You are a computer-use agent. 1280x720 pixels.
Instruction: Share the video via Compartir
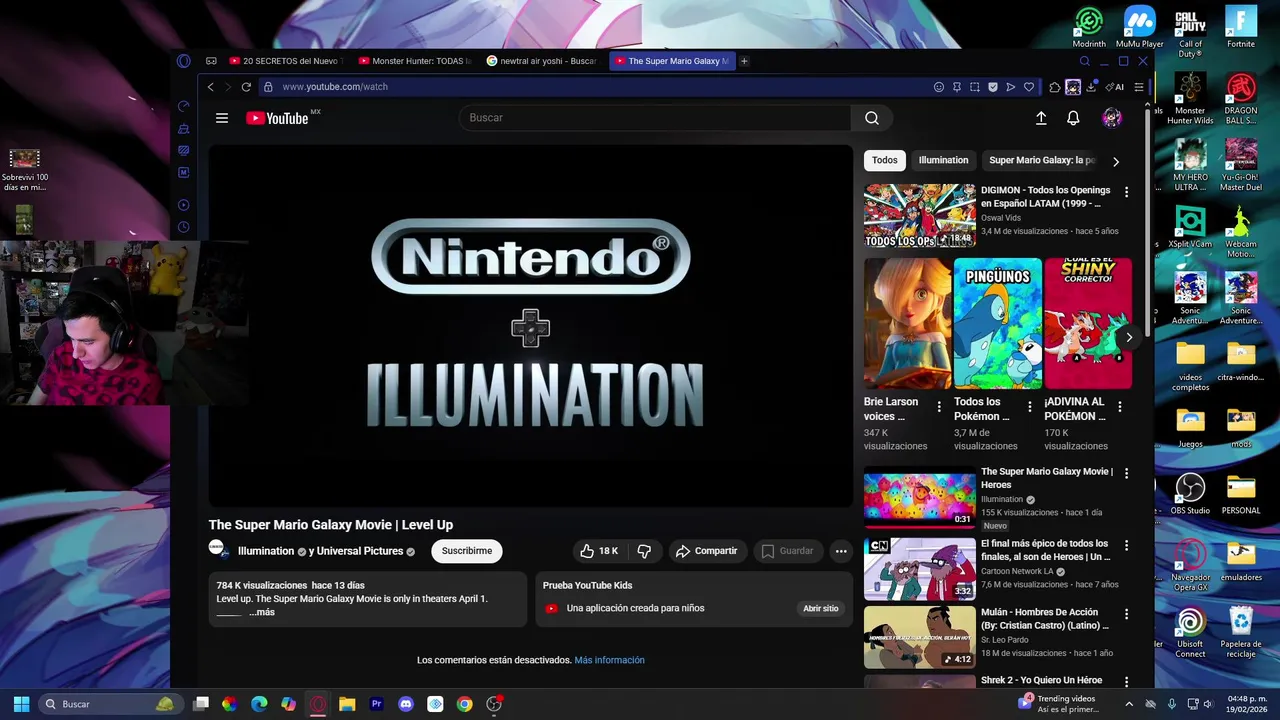pyautogui.click(x=707, y=551)
